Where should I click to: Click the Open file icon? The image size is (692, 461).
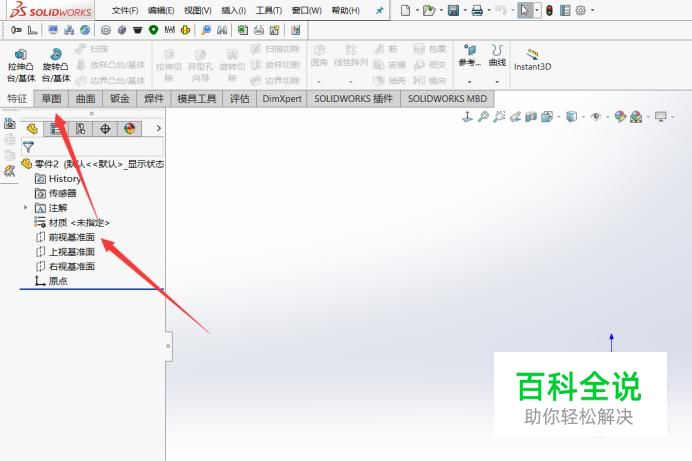pos(429,10)
